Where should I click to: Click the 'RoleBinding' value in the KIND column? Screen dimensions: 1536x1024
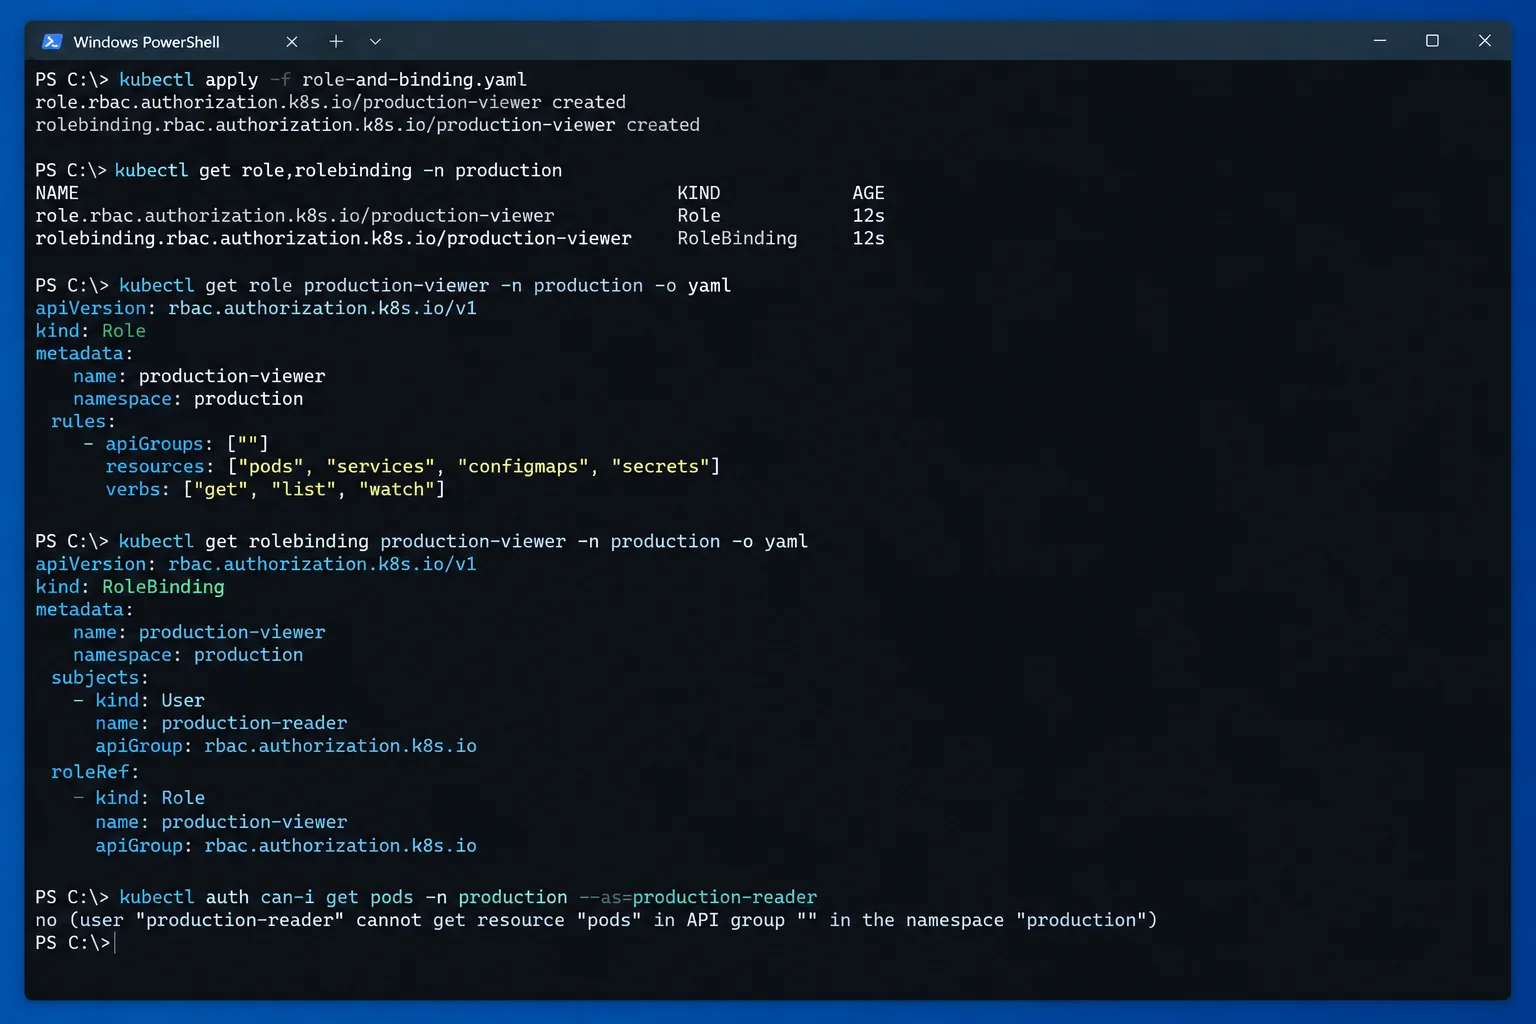coord(737,238)
